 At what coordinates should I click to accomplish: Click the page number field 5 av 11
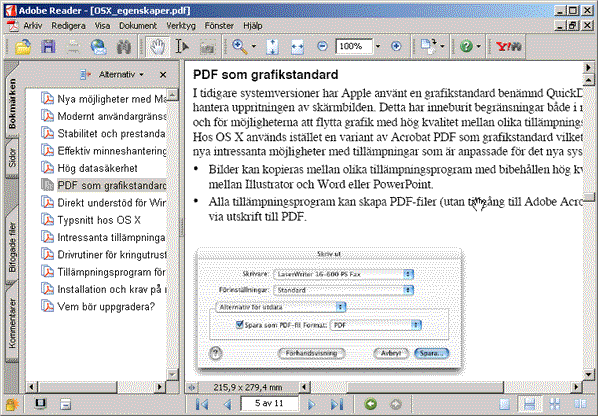click(269, 403)
